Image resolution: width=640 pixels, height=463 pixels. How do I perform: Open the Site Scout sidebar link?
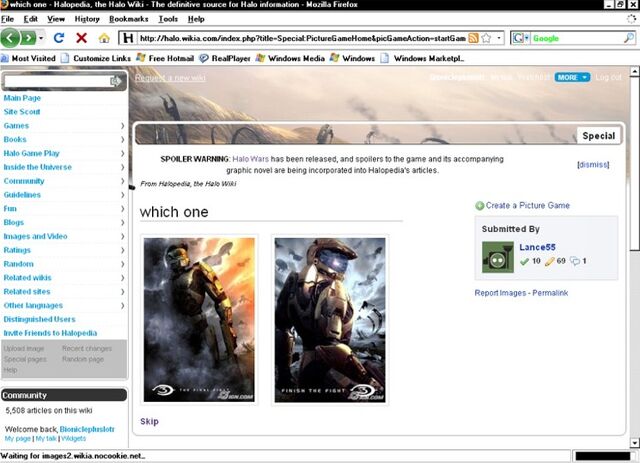pyautogui.click(x=22, y=112)
